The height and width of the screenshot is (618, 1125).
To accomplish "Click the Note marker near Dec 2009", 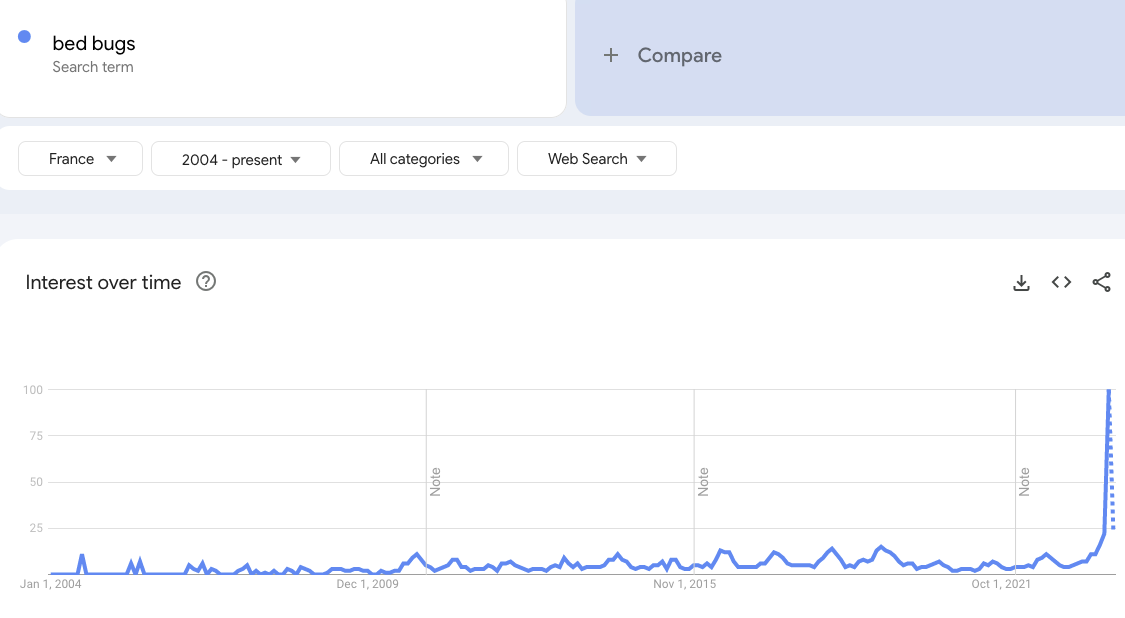I will point(436,481).
